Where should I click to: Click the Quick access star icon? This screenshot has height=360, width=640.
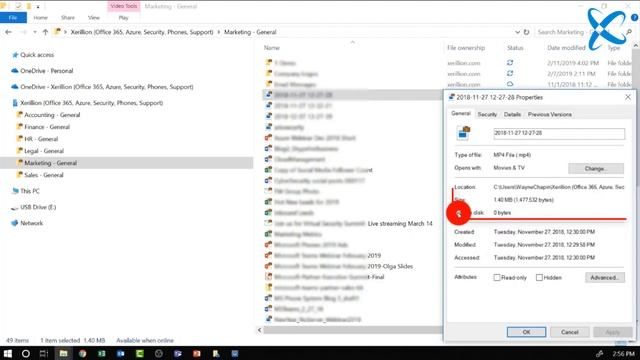(x=15, y=55)
